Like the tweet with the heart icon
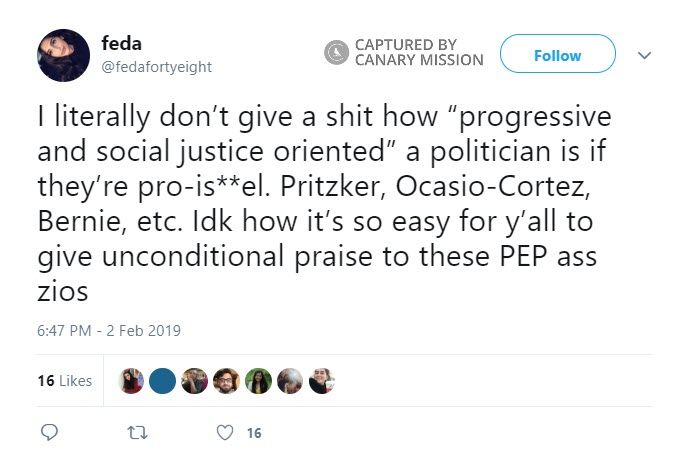The width and height of the screenshot is (687, 468). click(225, 432)
